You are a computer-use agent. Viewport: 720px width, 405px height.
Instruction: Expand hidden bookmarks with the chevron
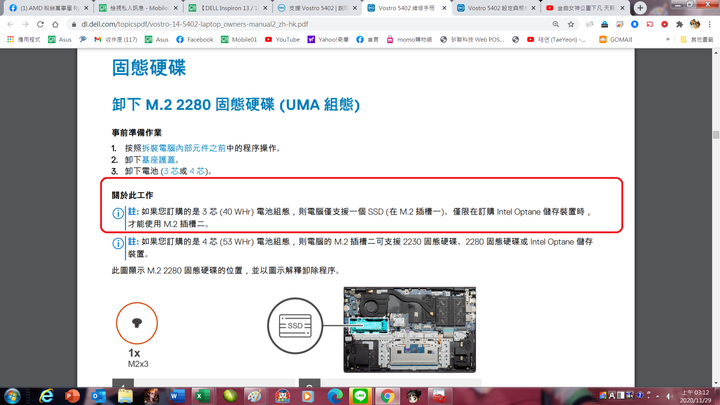coord(668,39)
